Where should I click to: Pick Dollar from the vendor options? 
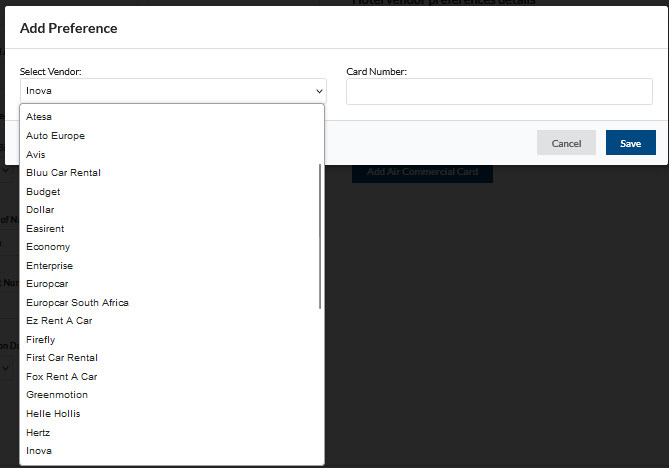[x=172, y=210]
